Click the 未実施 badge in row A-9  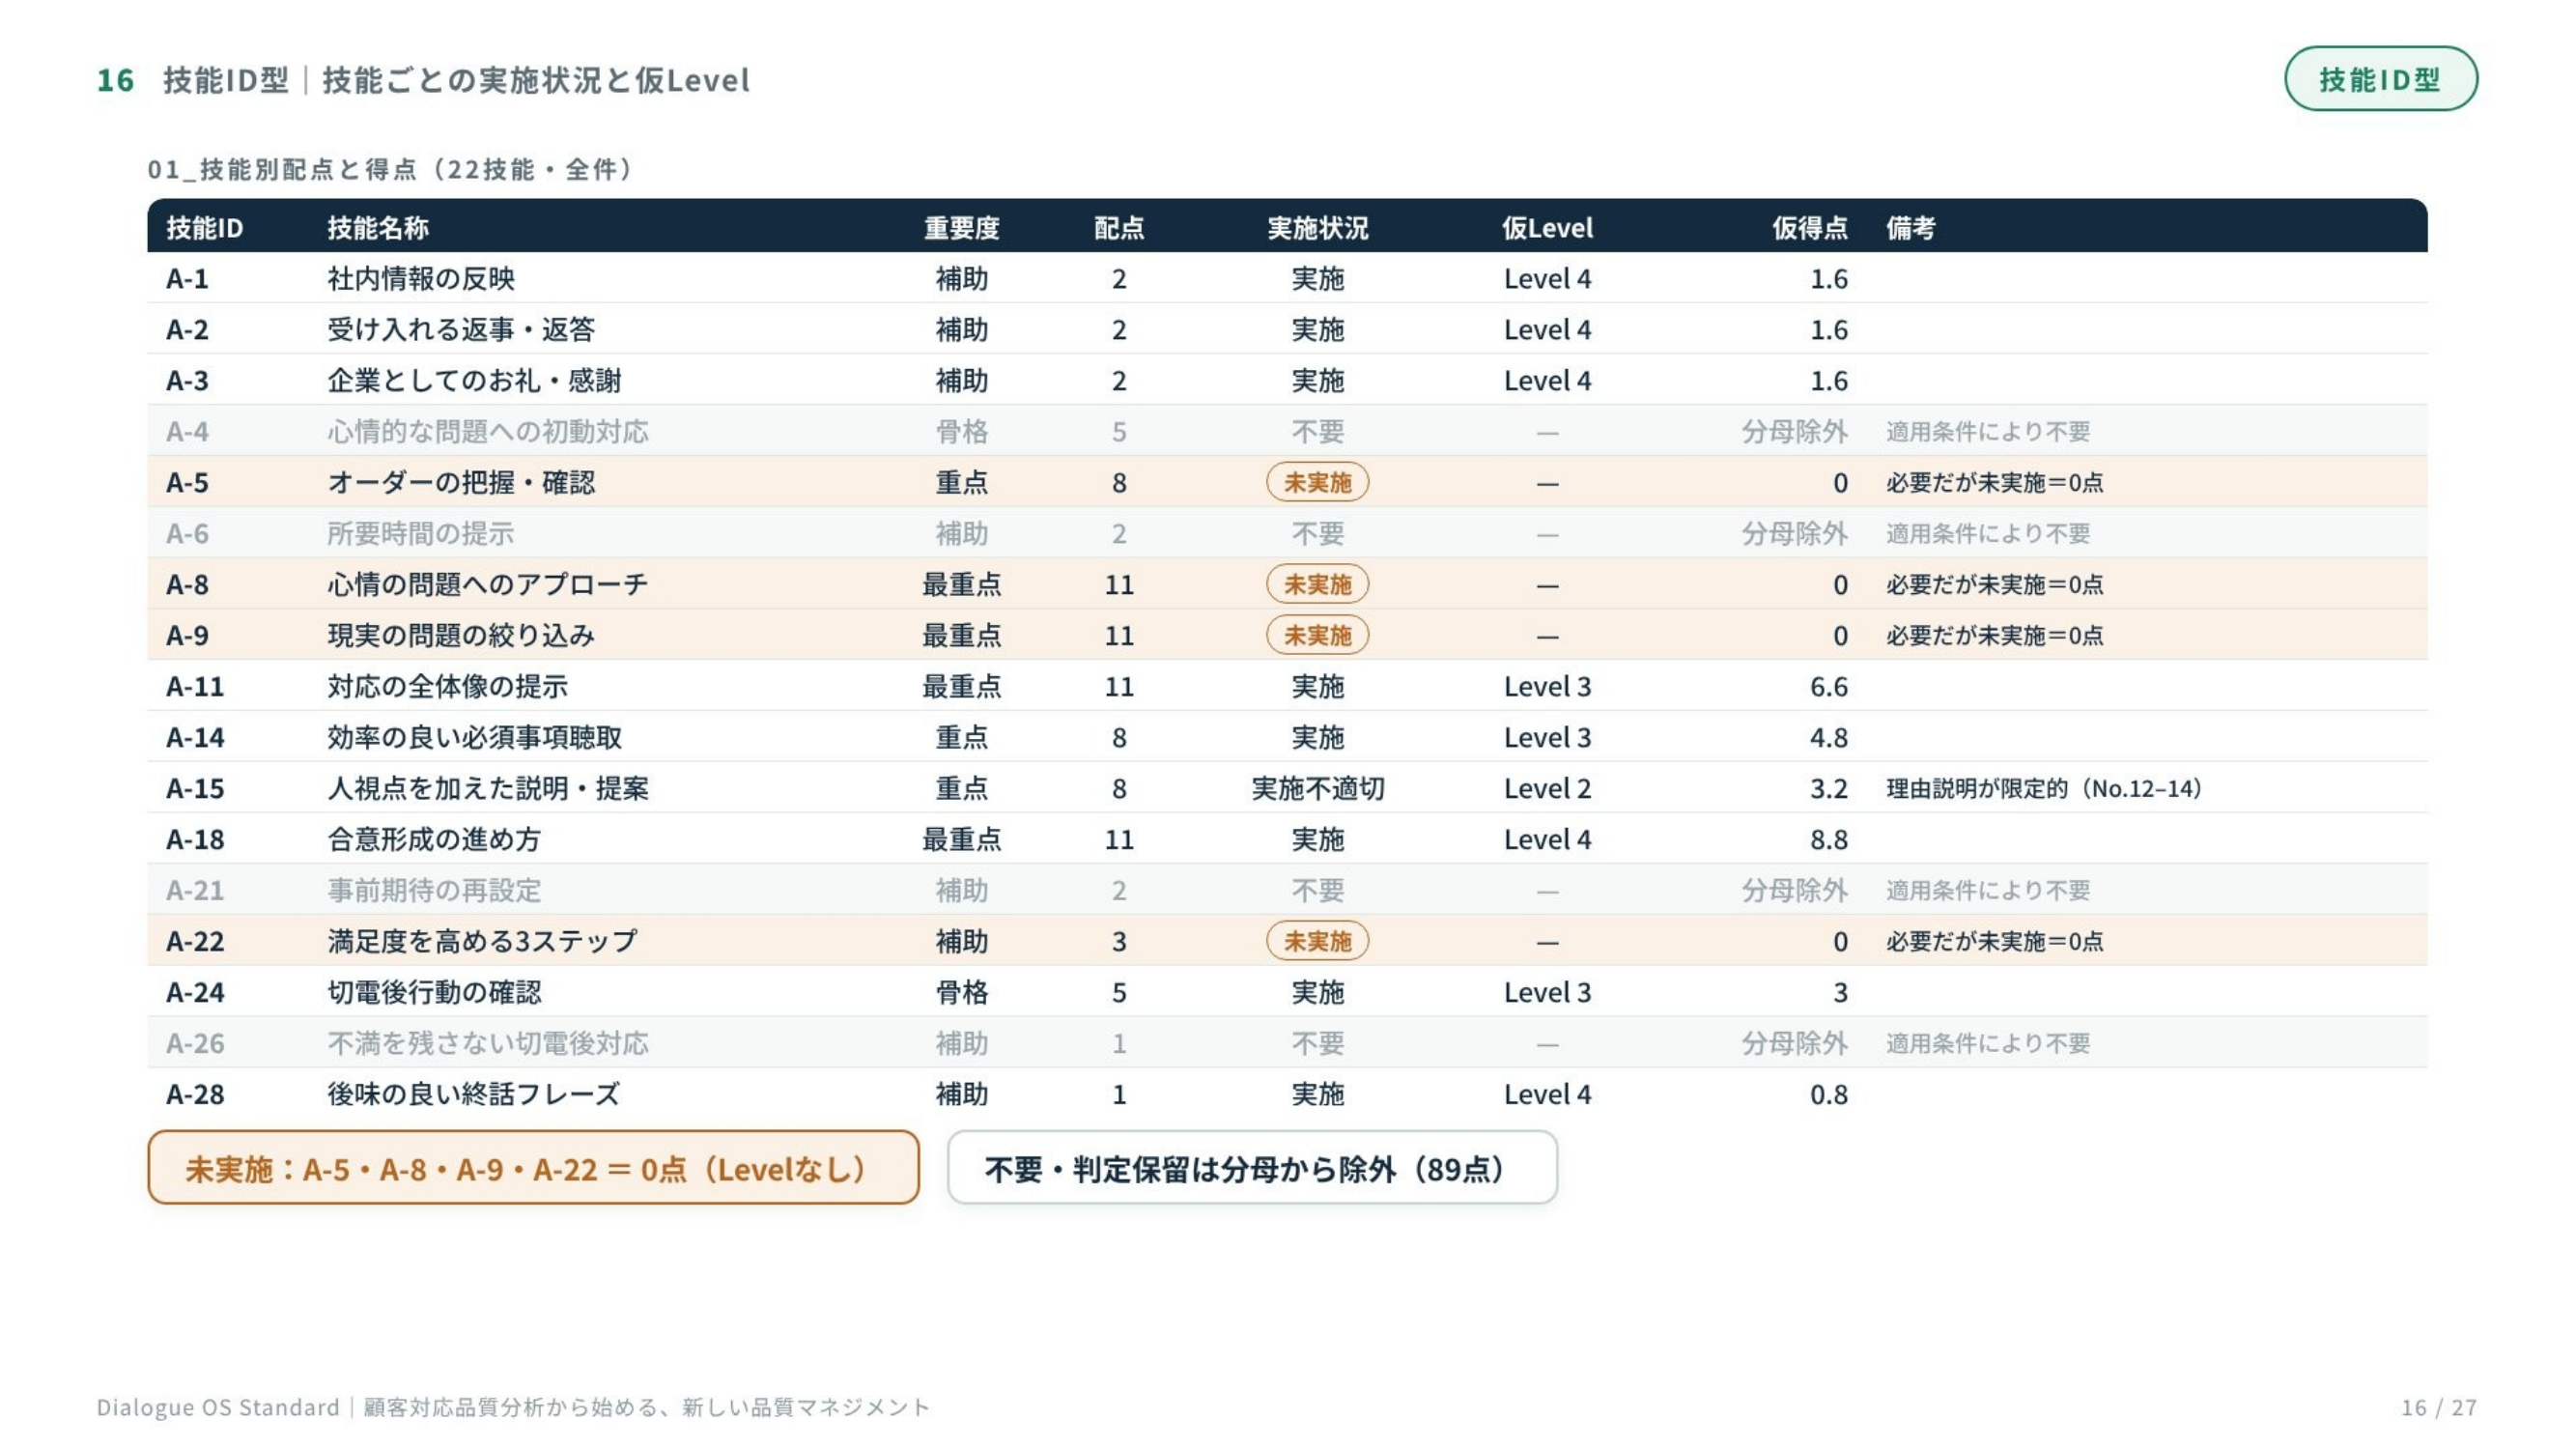1317,636
